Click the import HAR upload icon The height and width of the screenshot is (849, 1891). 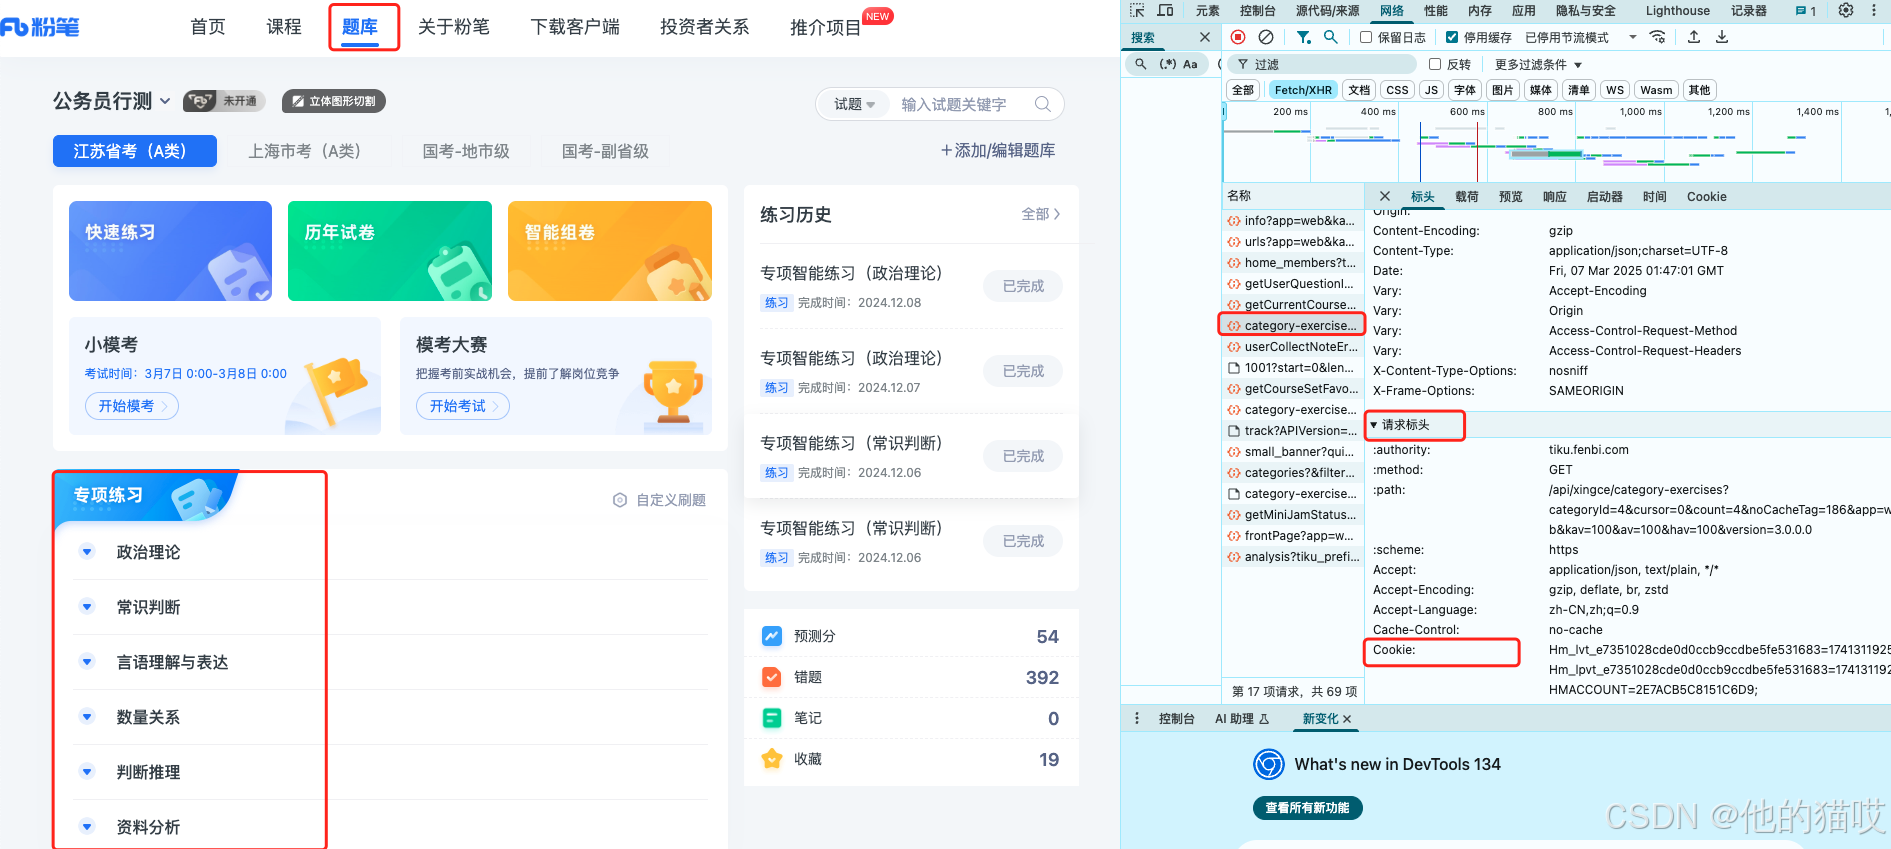pyautogui.click(x=1694, y=37)
